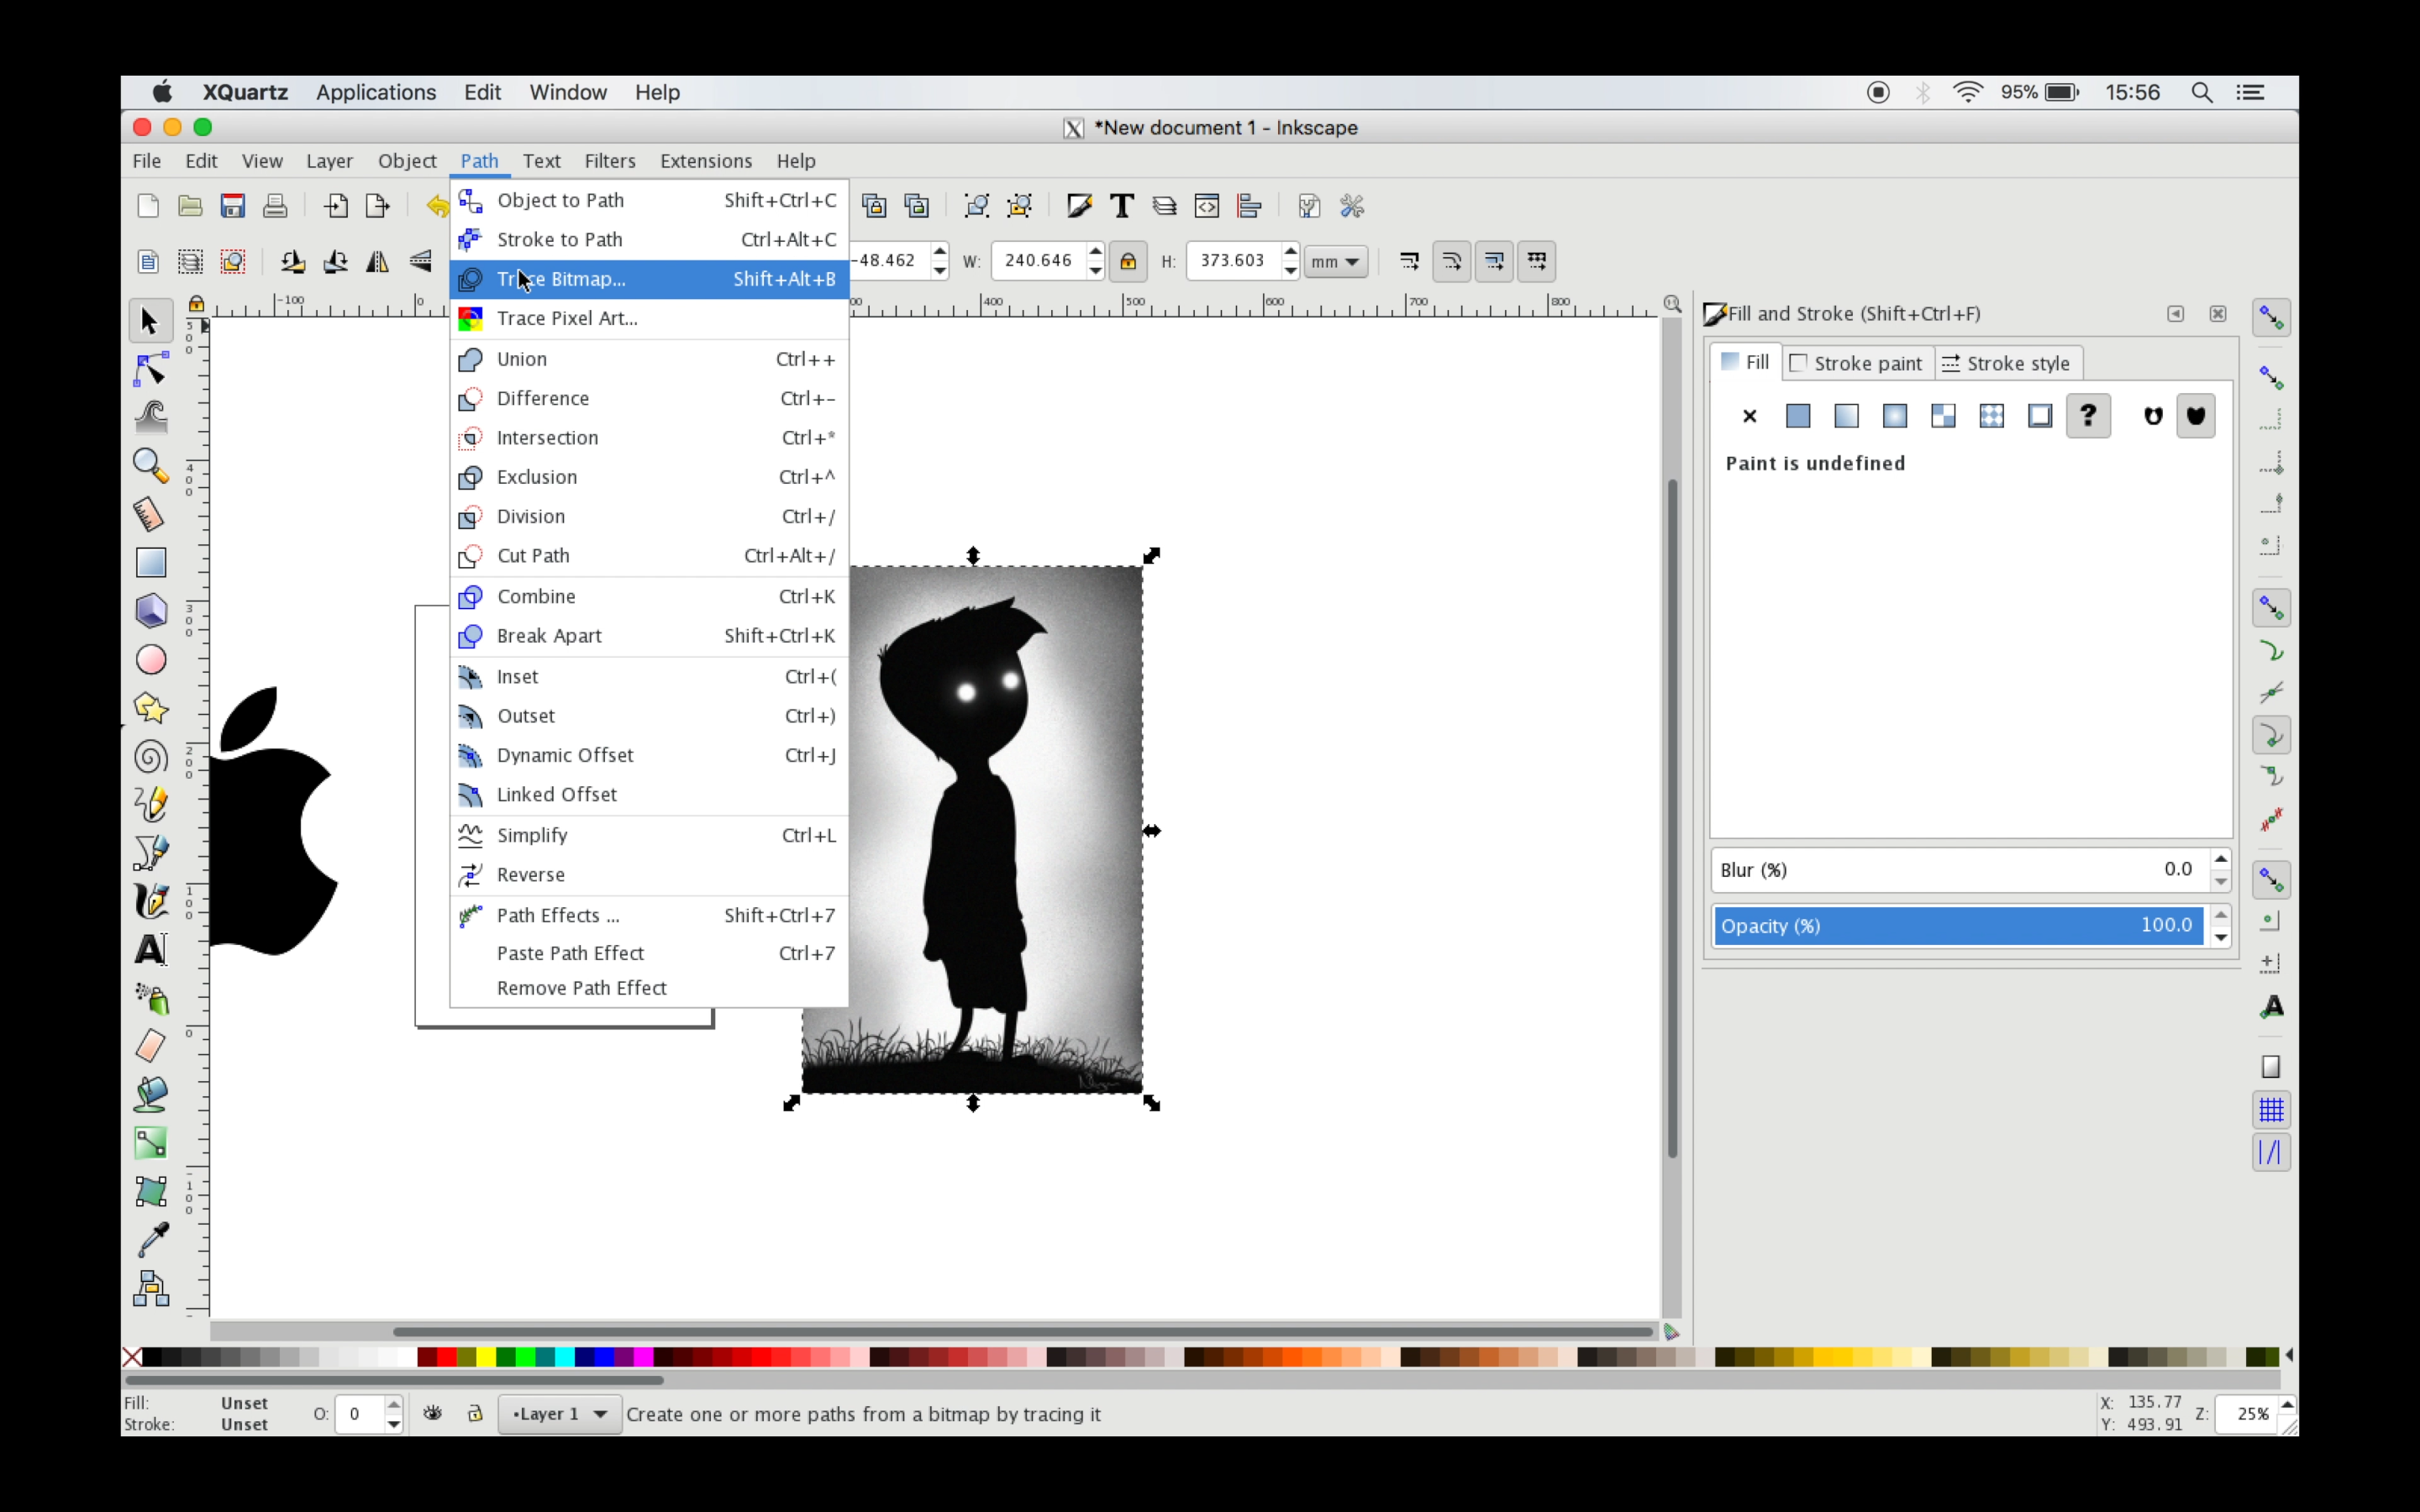Screen dimensions: 2420x1512
Task: Select the Tweak tool
Action: (x=150, y=417)
